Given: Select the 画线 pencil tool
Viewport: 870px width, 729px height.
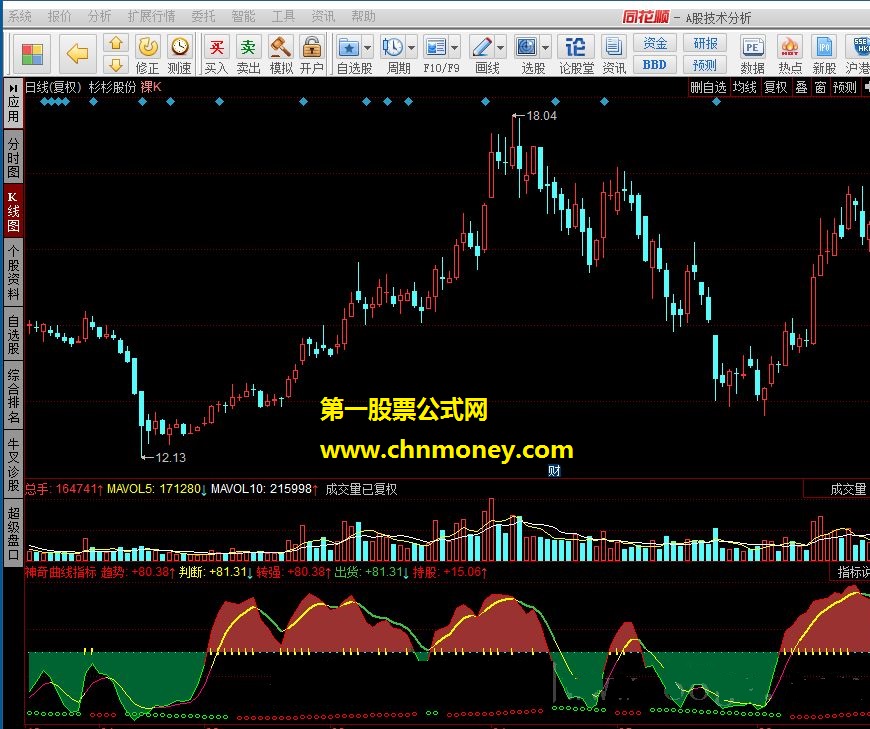Looking at the screenshot, I should (482, 47).
